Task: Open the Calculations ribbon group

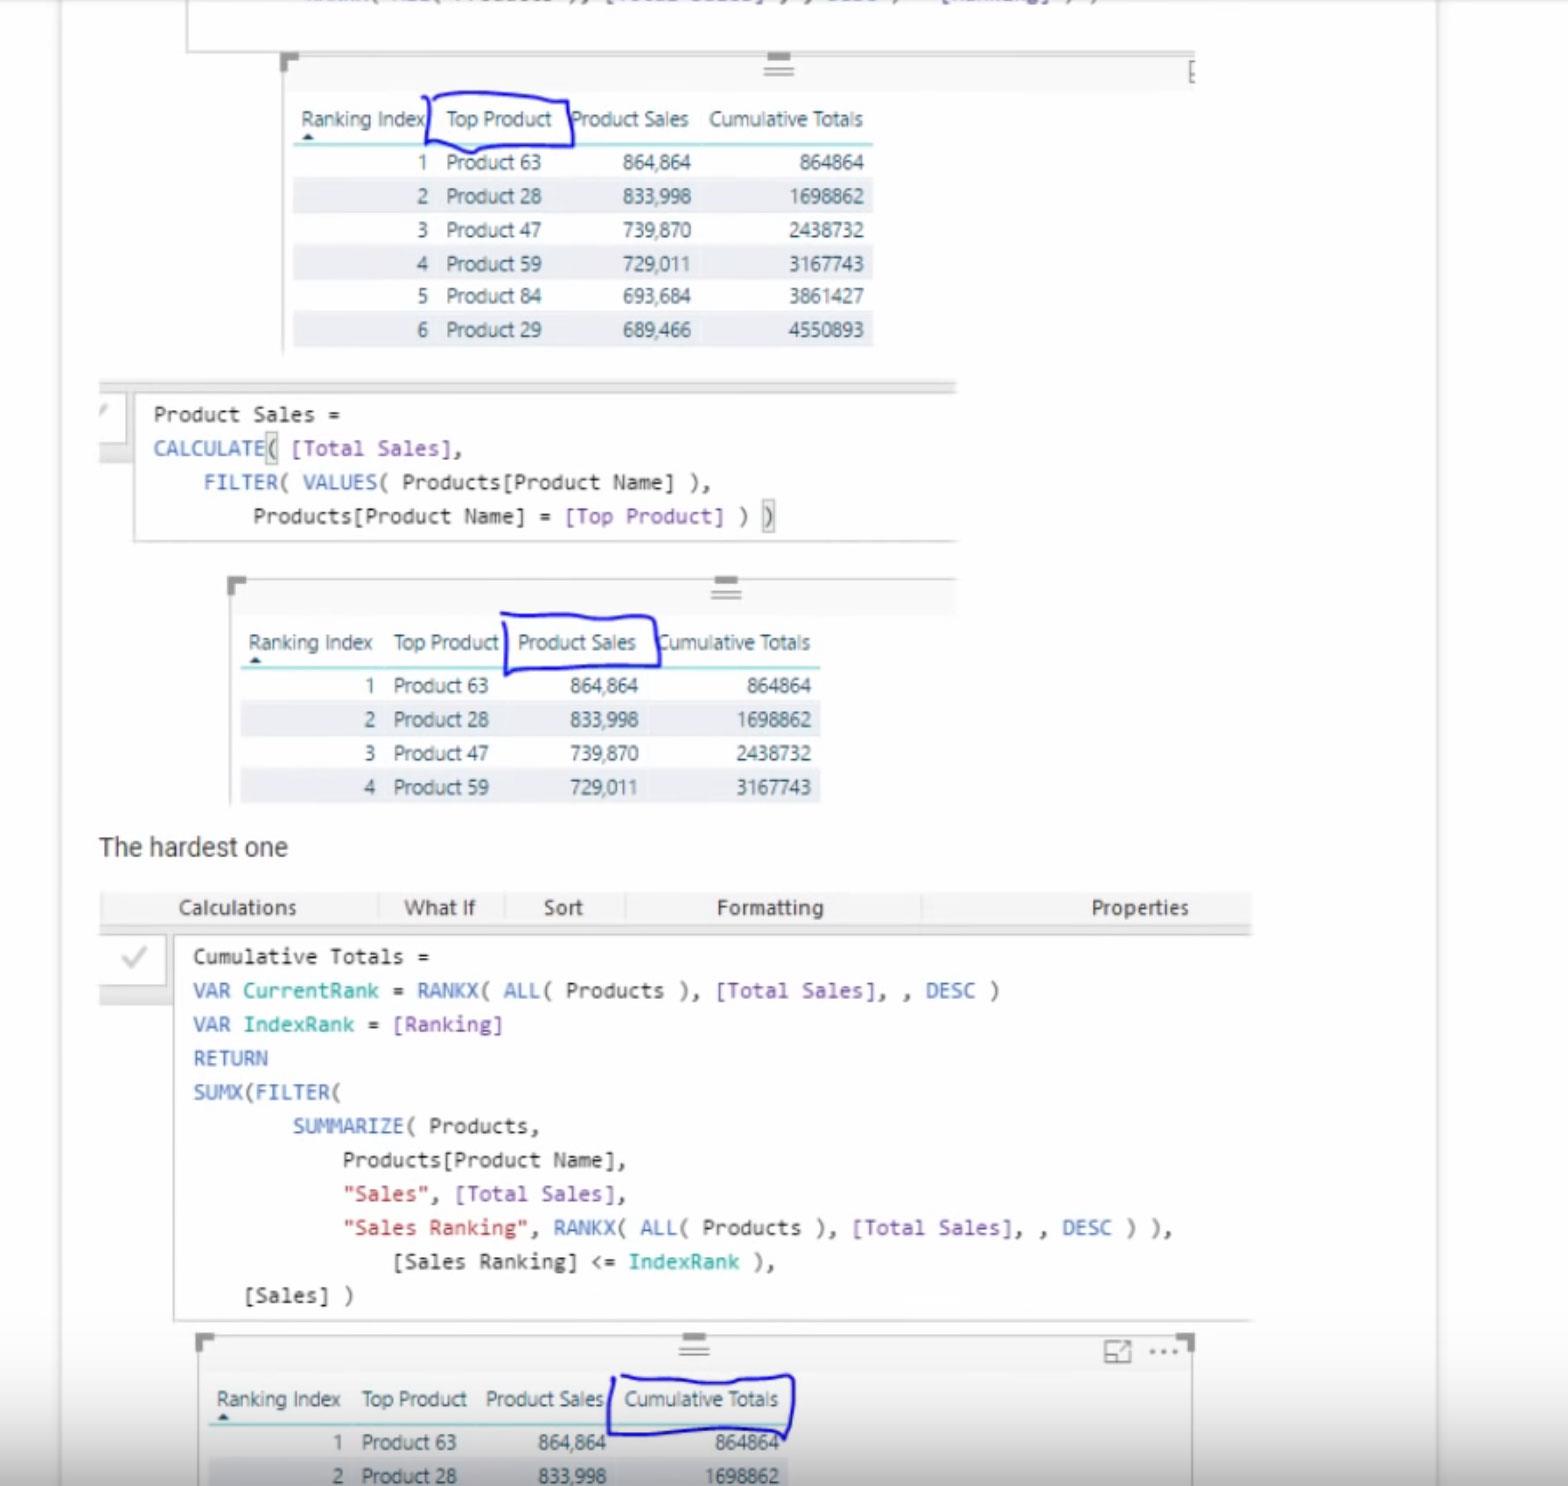Action: (237, 908)
